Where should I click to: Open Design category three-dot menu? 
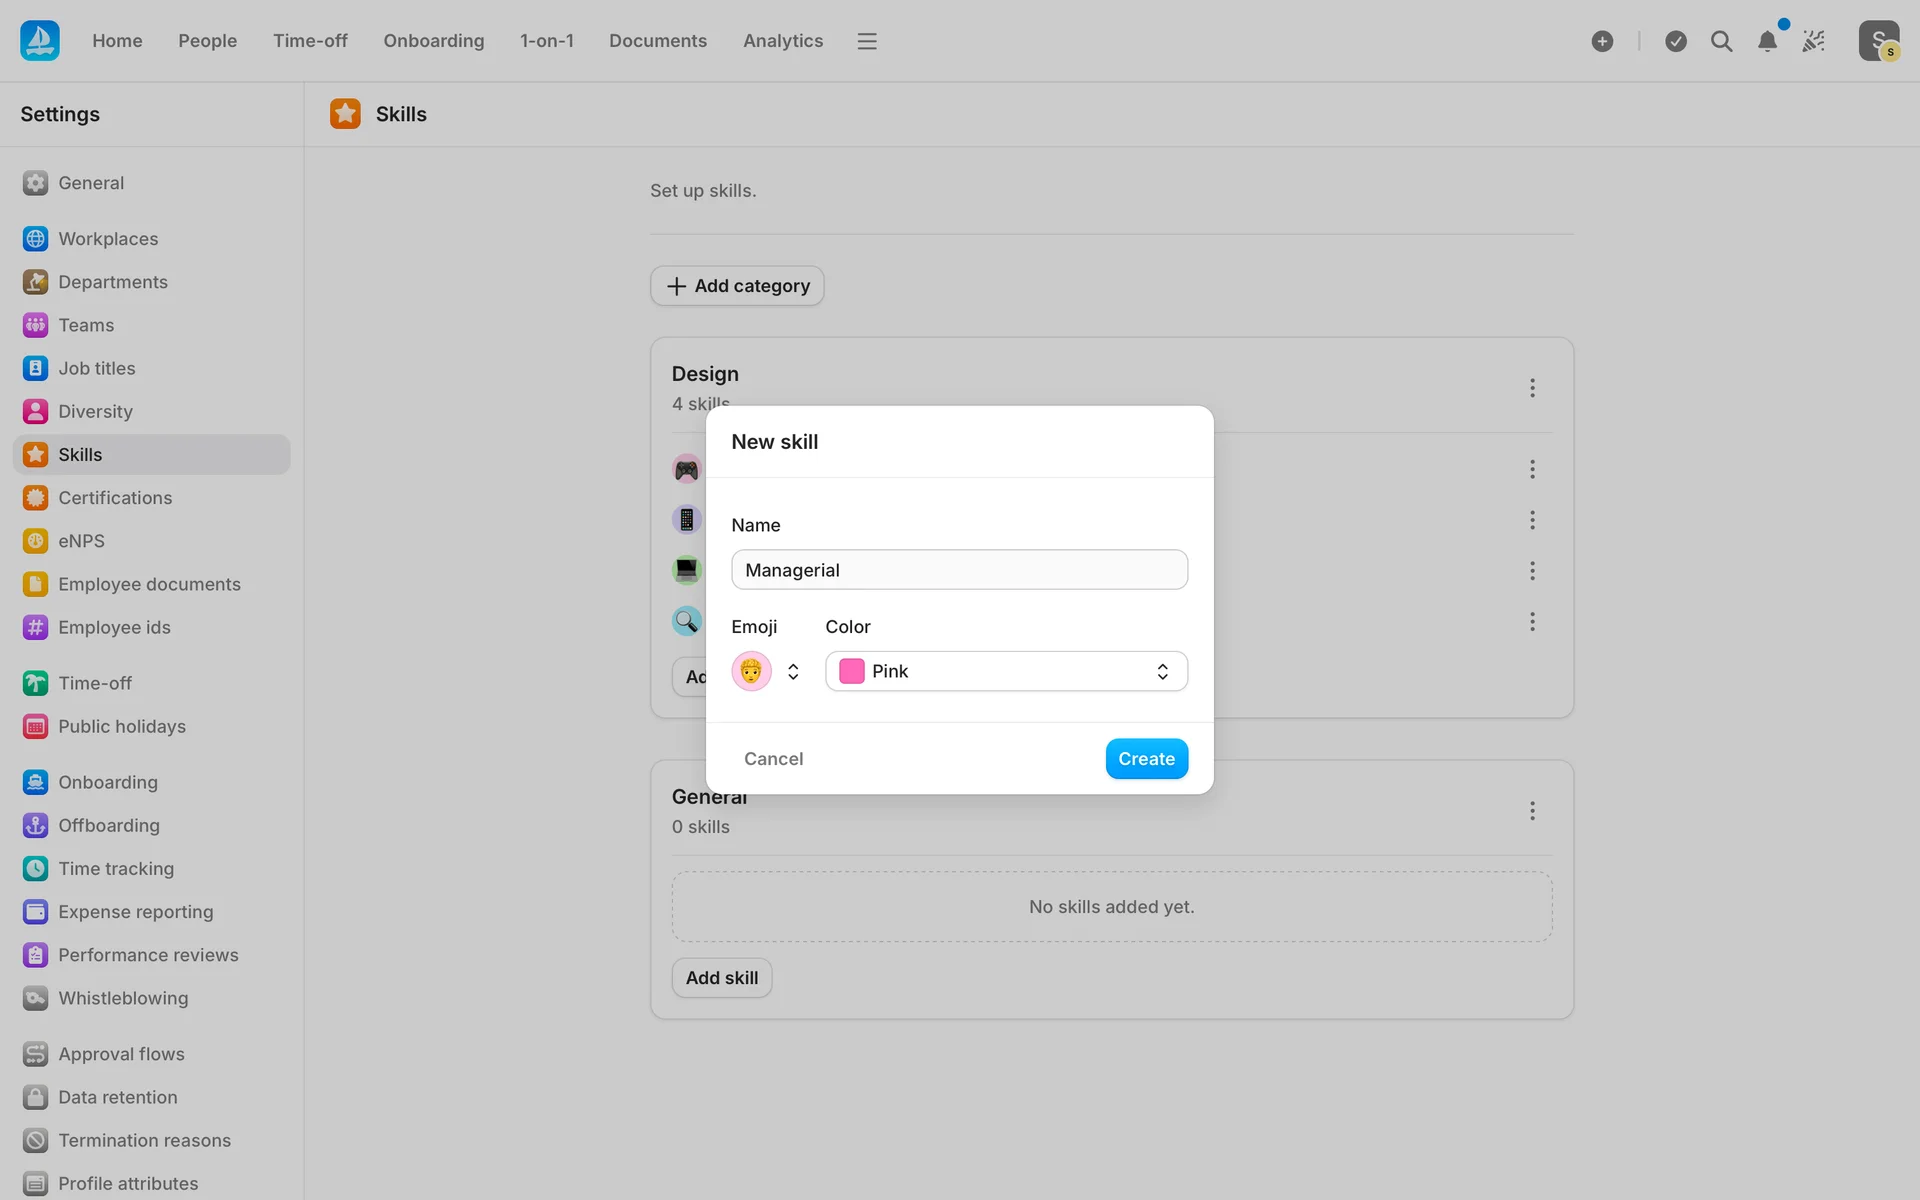coord(1532,388)
